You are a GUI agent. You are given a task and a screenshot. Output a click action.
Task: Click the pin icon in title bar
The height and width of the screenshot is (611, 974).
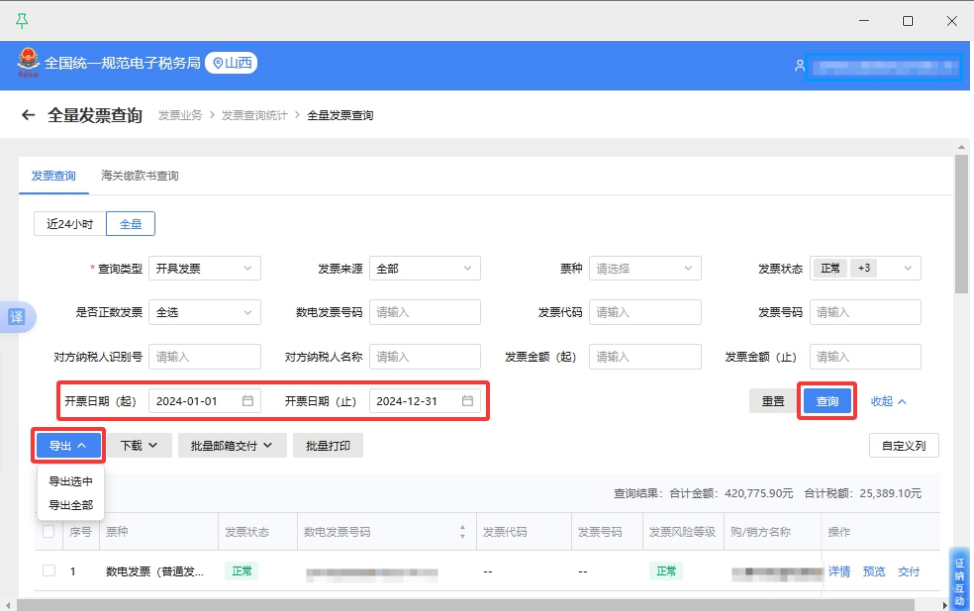[22, 20]
